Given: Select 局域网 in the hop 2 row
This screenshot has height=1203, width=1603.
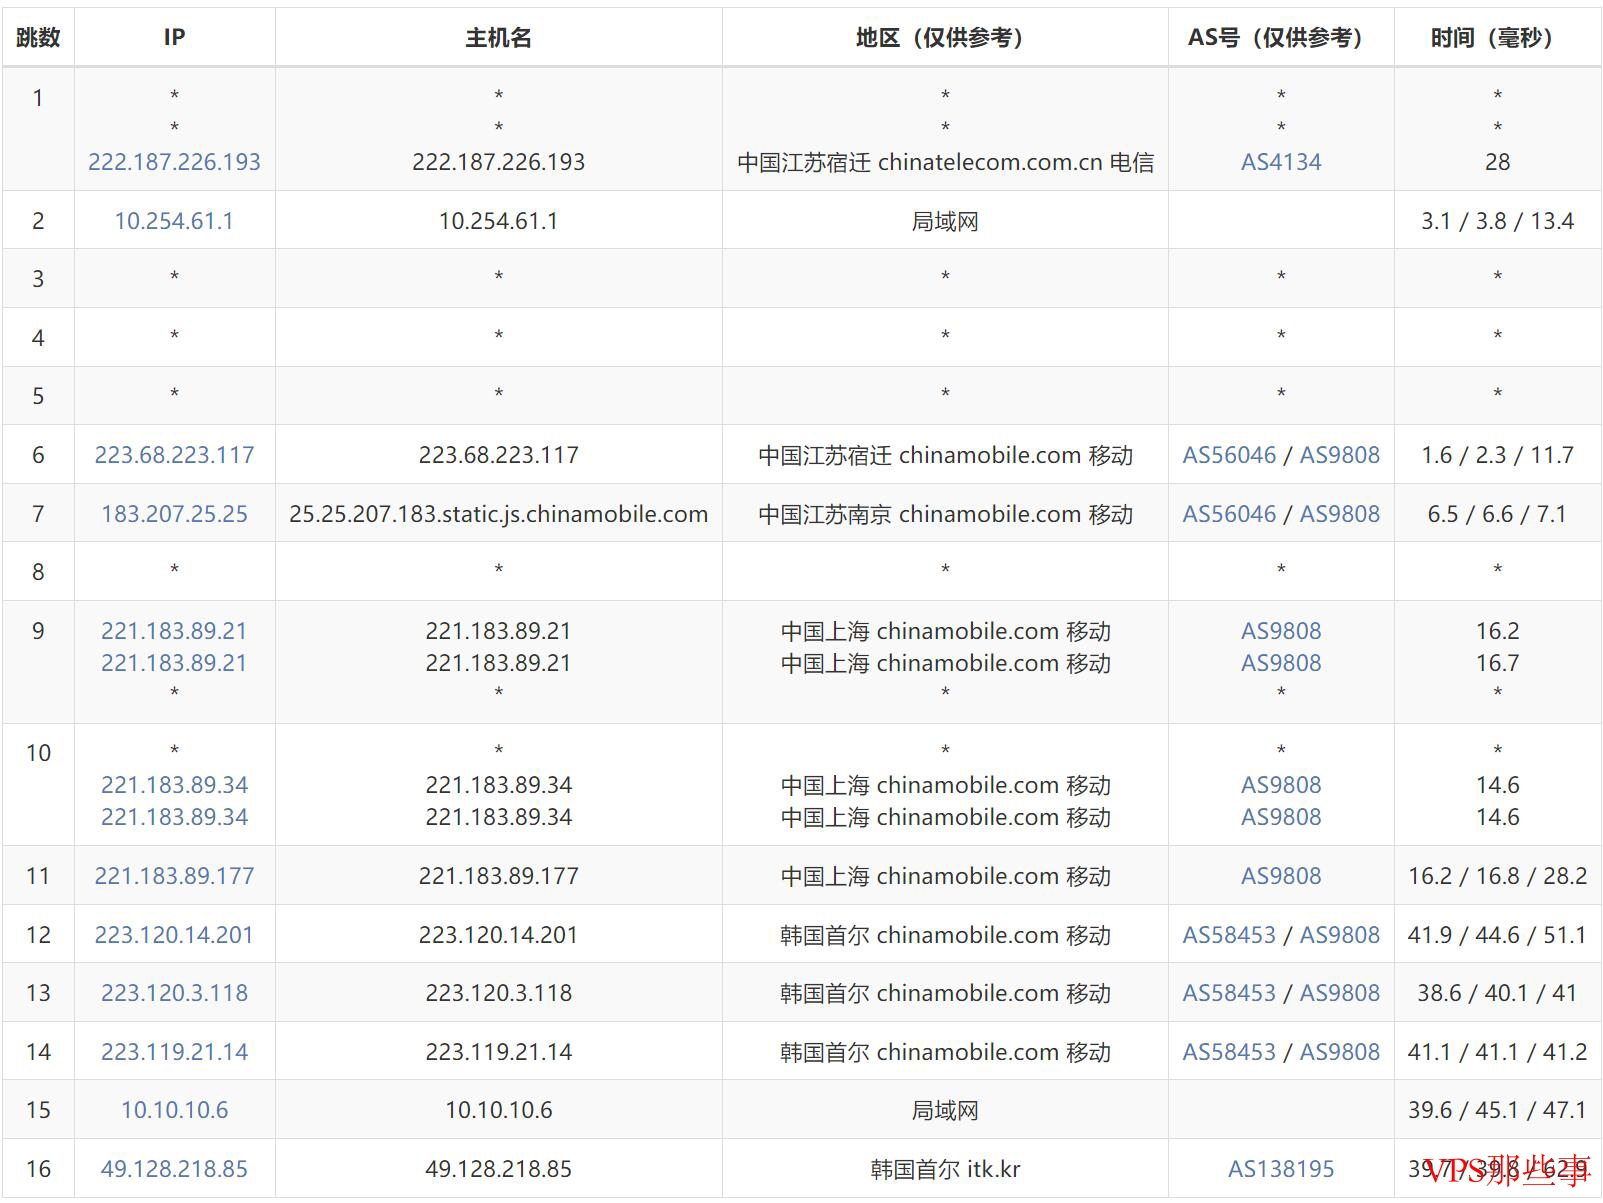Looking at the screenshot, I should 945,221.
